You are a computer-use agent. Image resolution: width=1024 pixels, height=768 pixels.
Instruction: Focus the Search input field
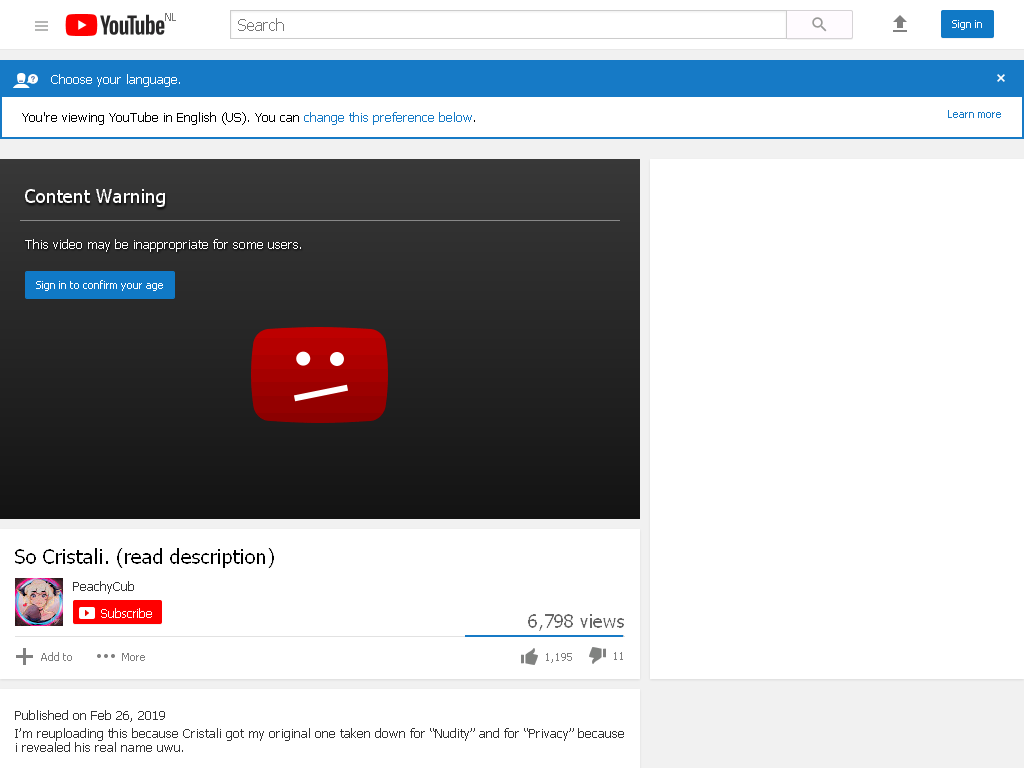click(x=508, y=25)
